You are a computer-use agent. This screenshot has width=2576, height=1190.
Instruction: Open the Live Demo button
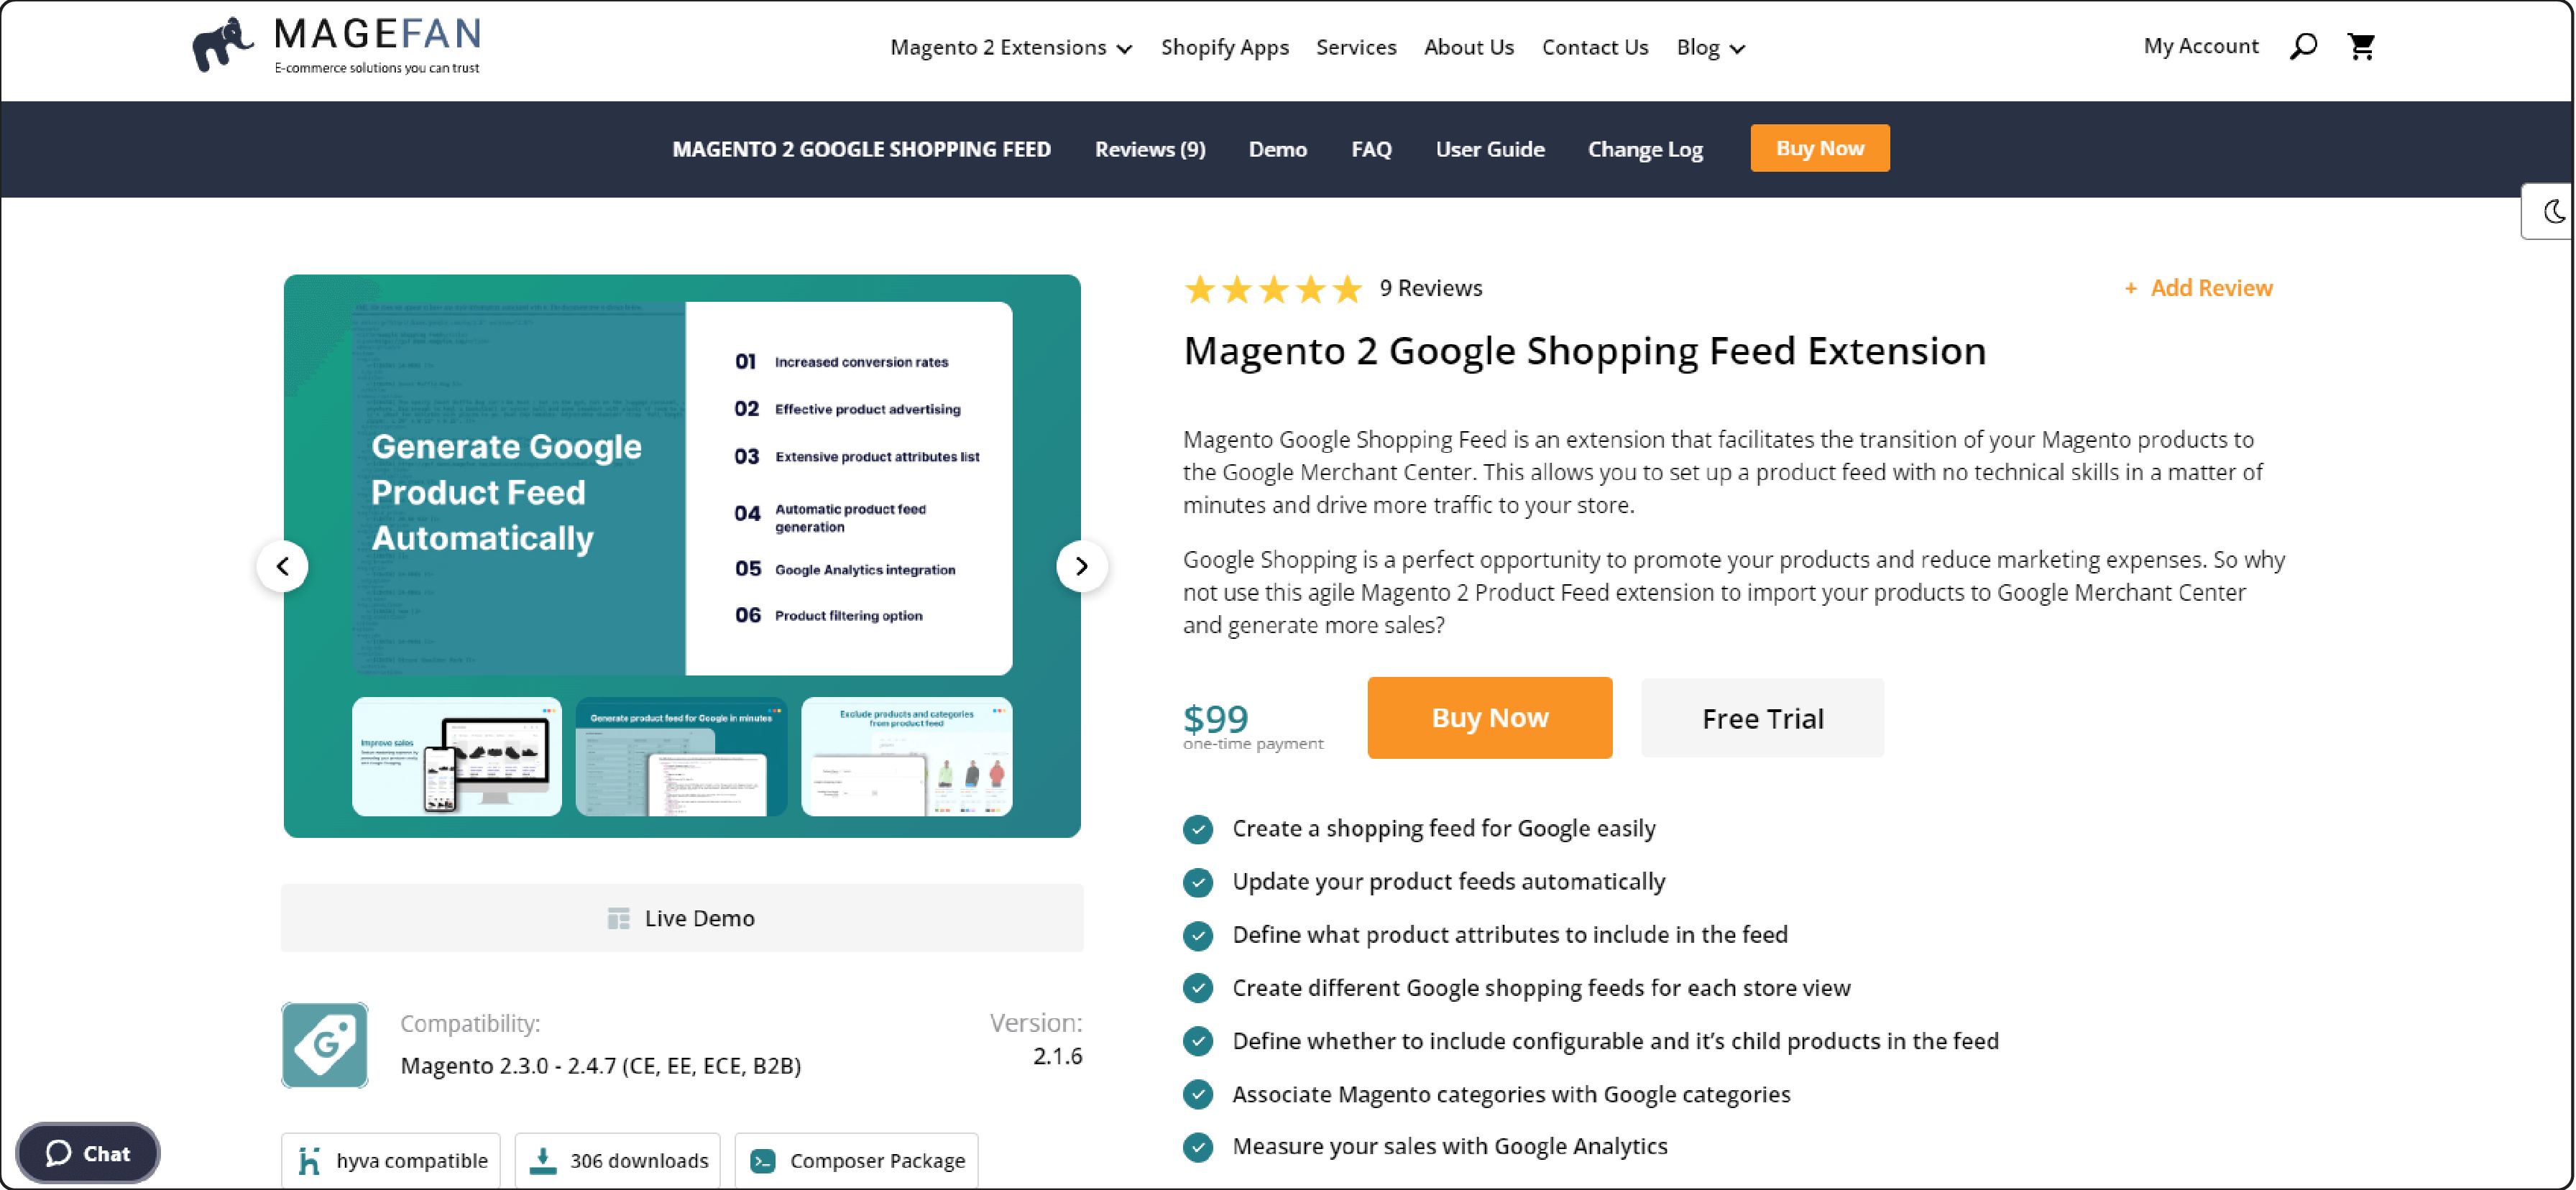(682, 918)
